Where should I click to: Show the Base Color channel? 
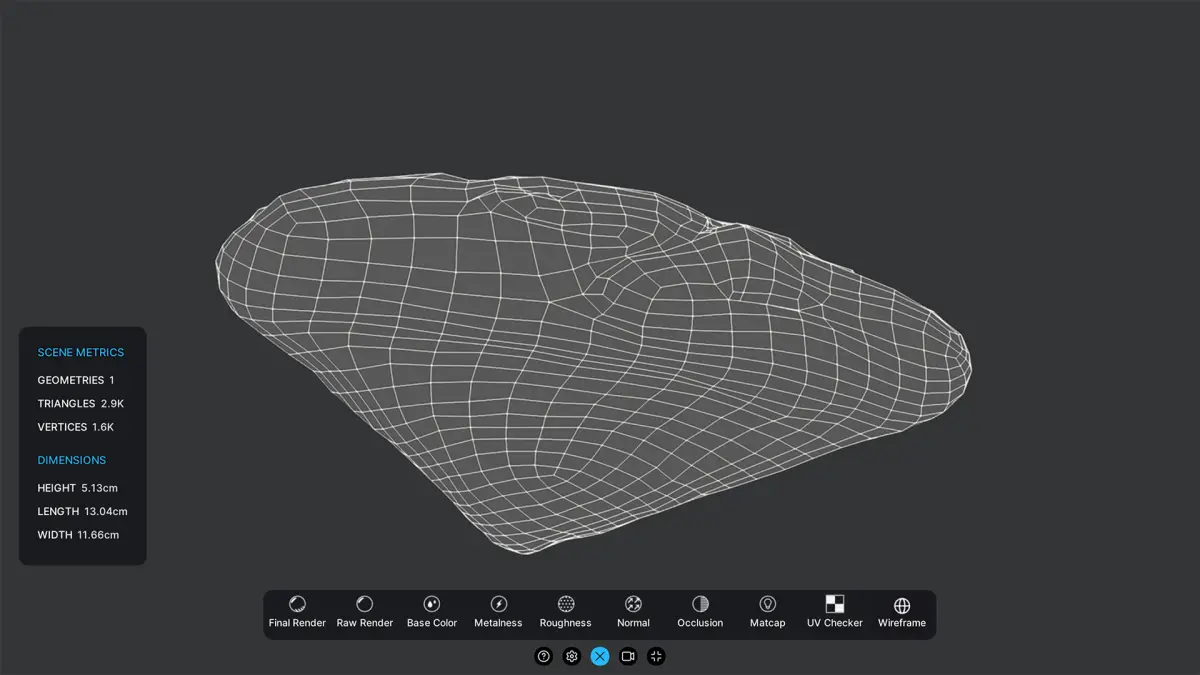(x=432, y=612)
